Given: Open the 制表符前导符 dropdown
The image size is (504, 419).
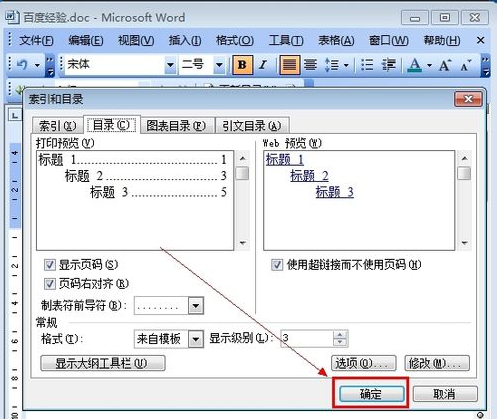Looking at the screenshot, I should pos(196,305).
